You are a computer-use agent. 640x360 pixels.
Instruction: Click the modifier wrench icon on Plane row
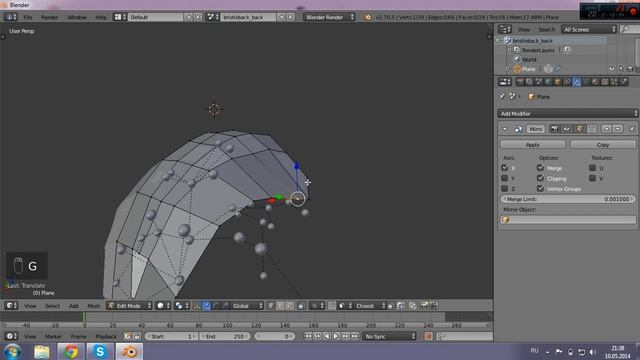[558, 69]
